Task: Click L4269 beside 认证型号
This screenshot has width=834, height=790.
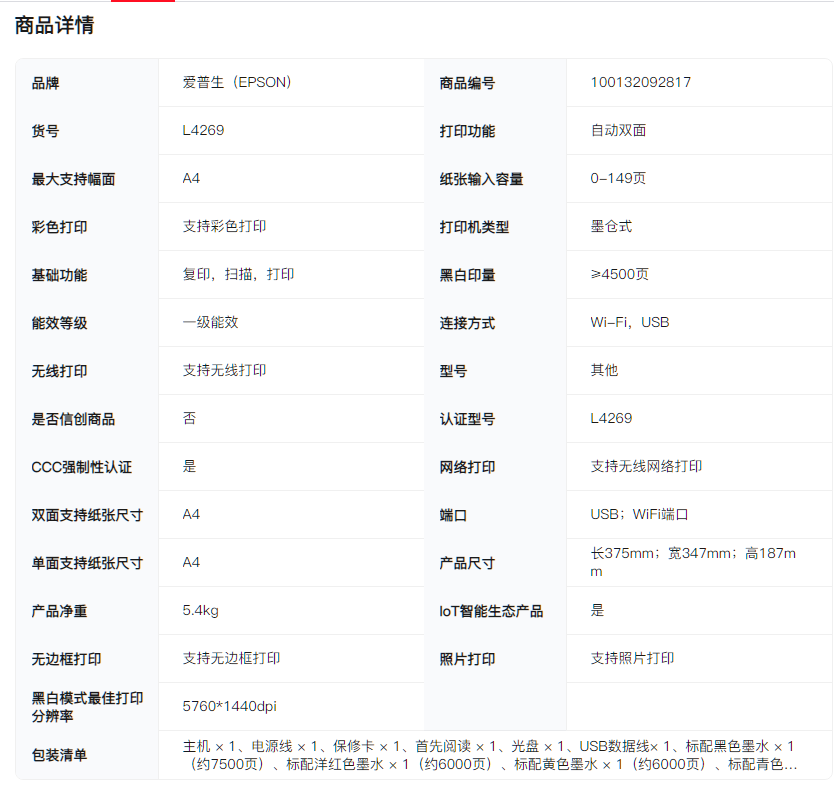Action: (611, 418)
